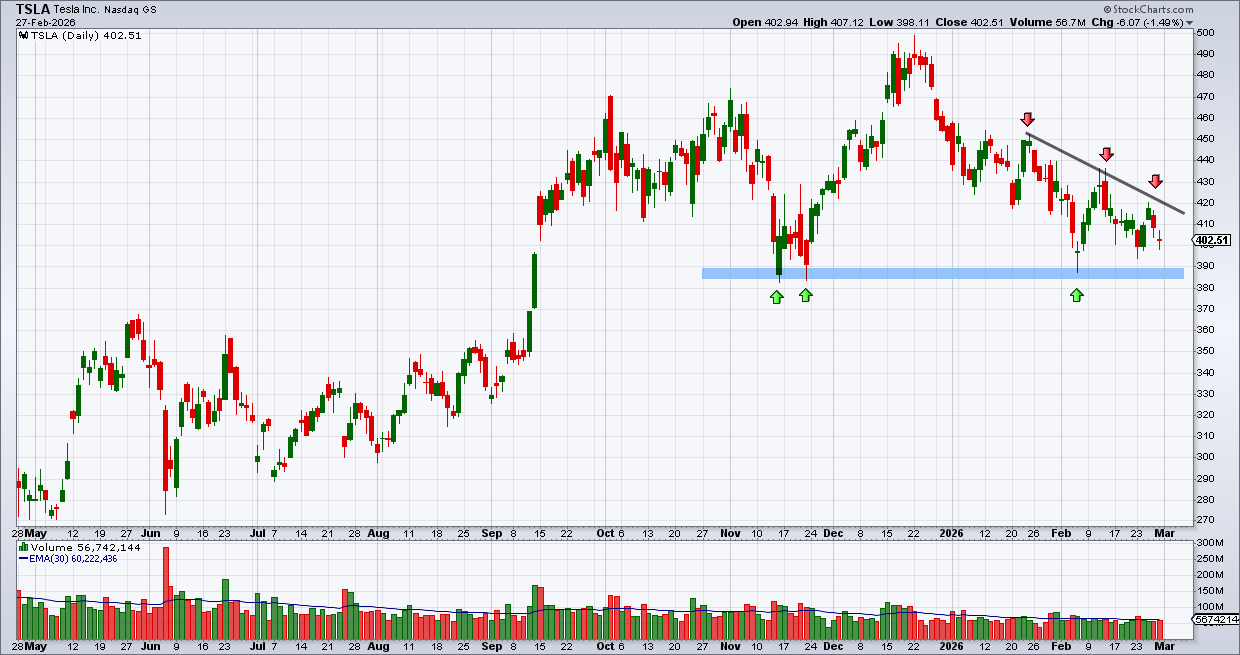Click the 450 price axis label
This screenshot has width=1240, height=655.
click(1206, 139)
